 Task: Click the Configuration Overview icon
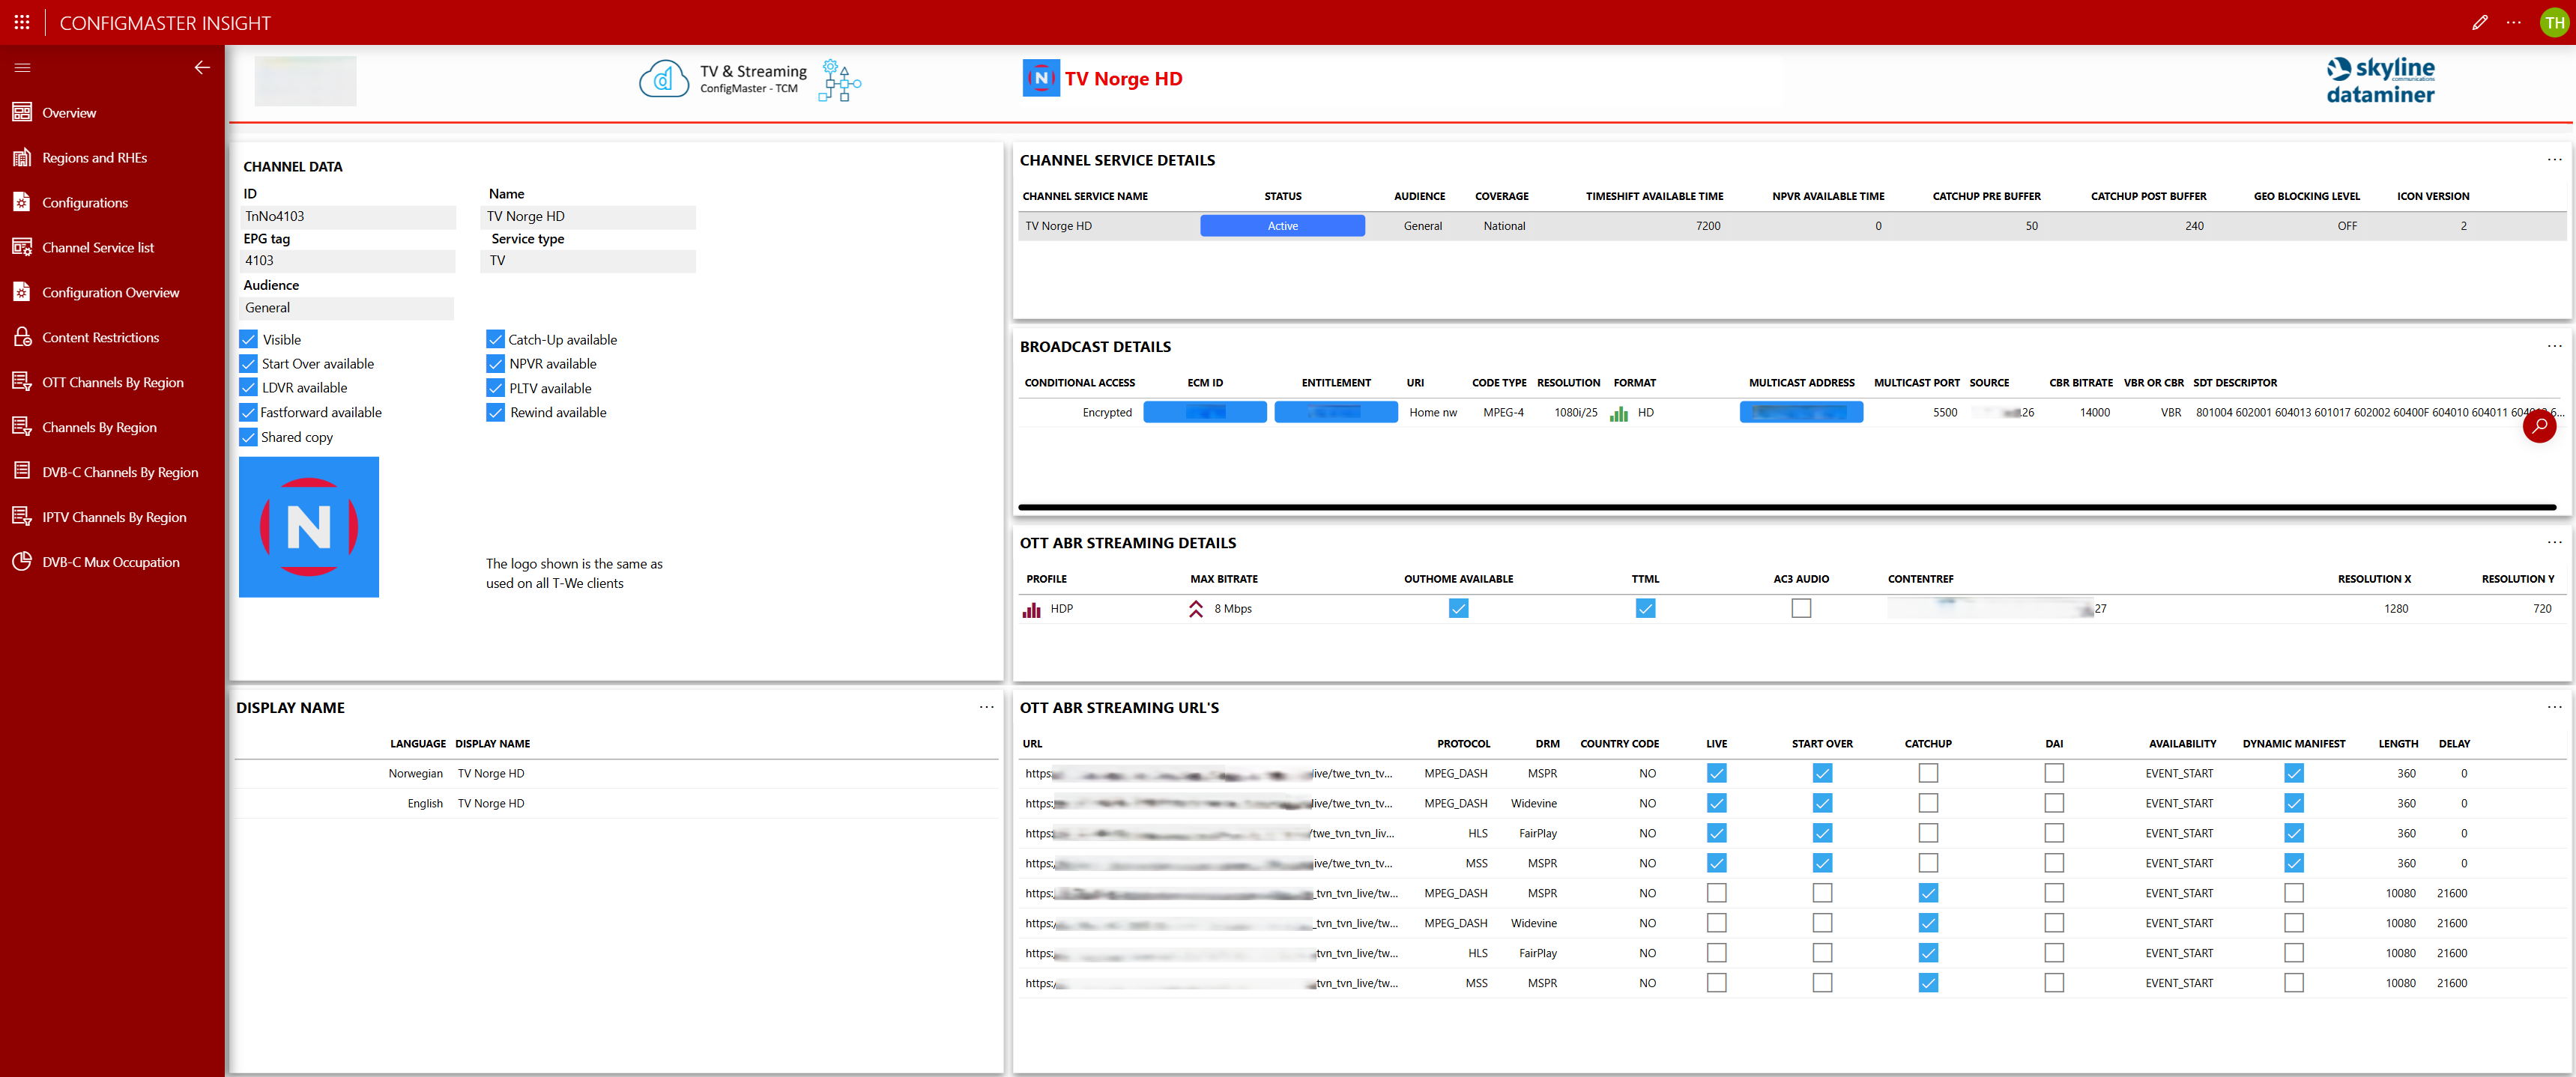point(22,292)
